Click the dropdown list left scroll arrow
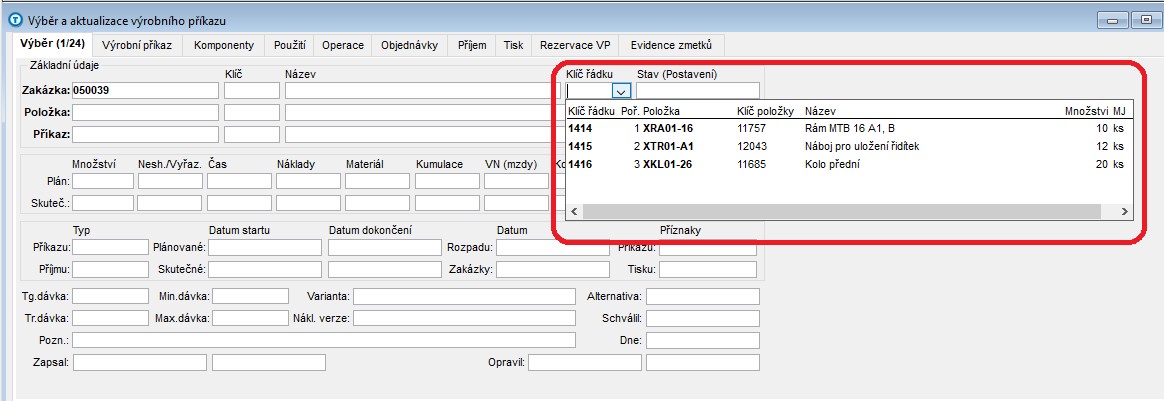The image size is (1164, 401). [x=574, y=212]
